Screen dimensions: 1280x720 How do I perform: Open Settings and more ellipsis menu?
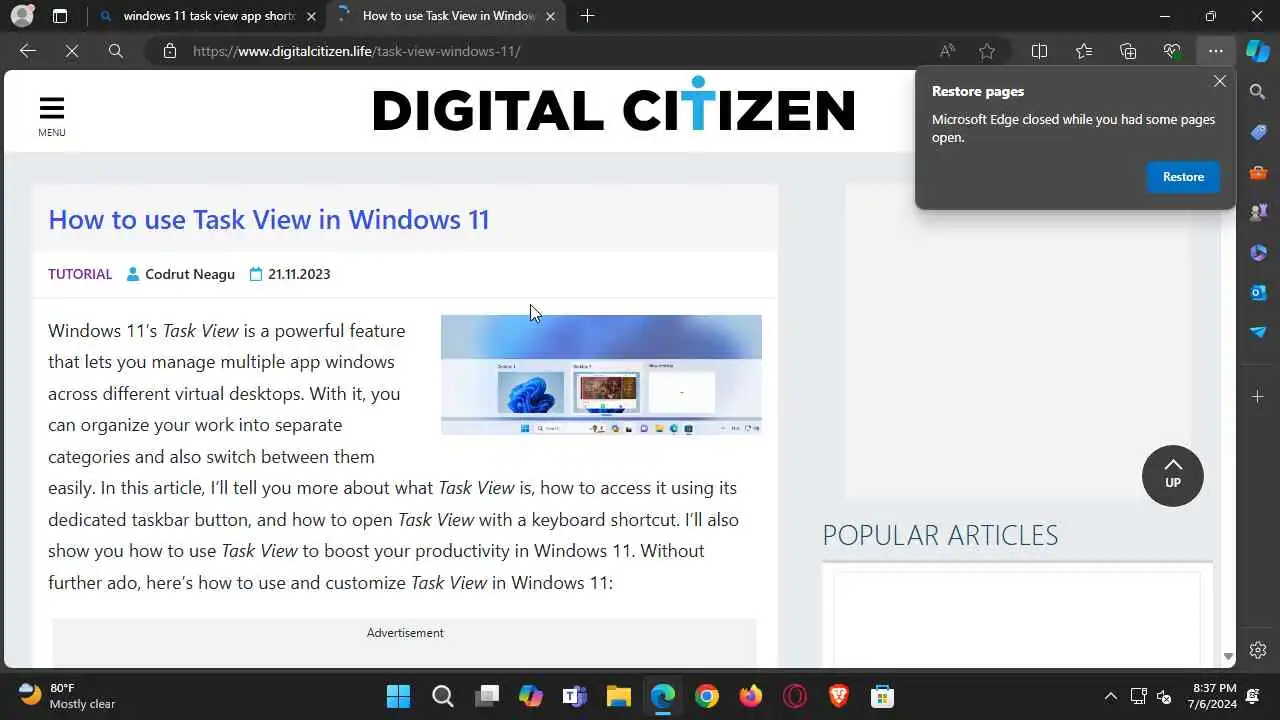pos(1215,51)
